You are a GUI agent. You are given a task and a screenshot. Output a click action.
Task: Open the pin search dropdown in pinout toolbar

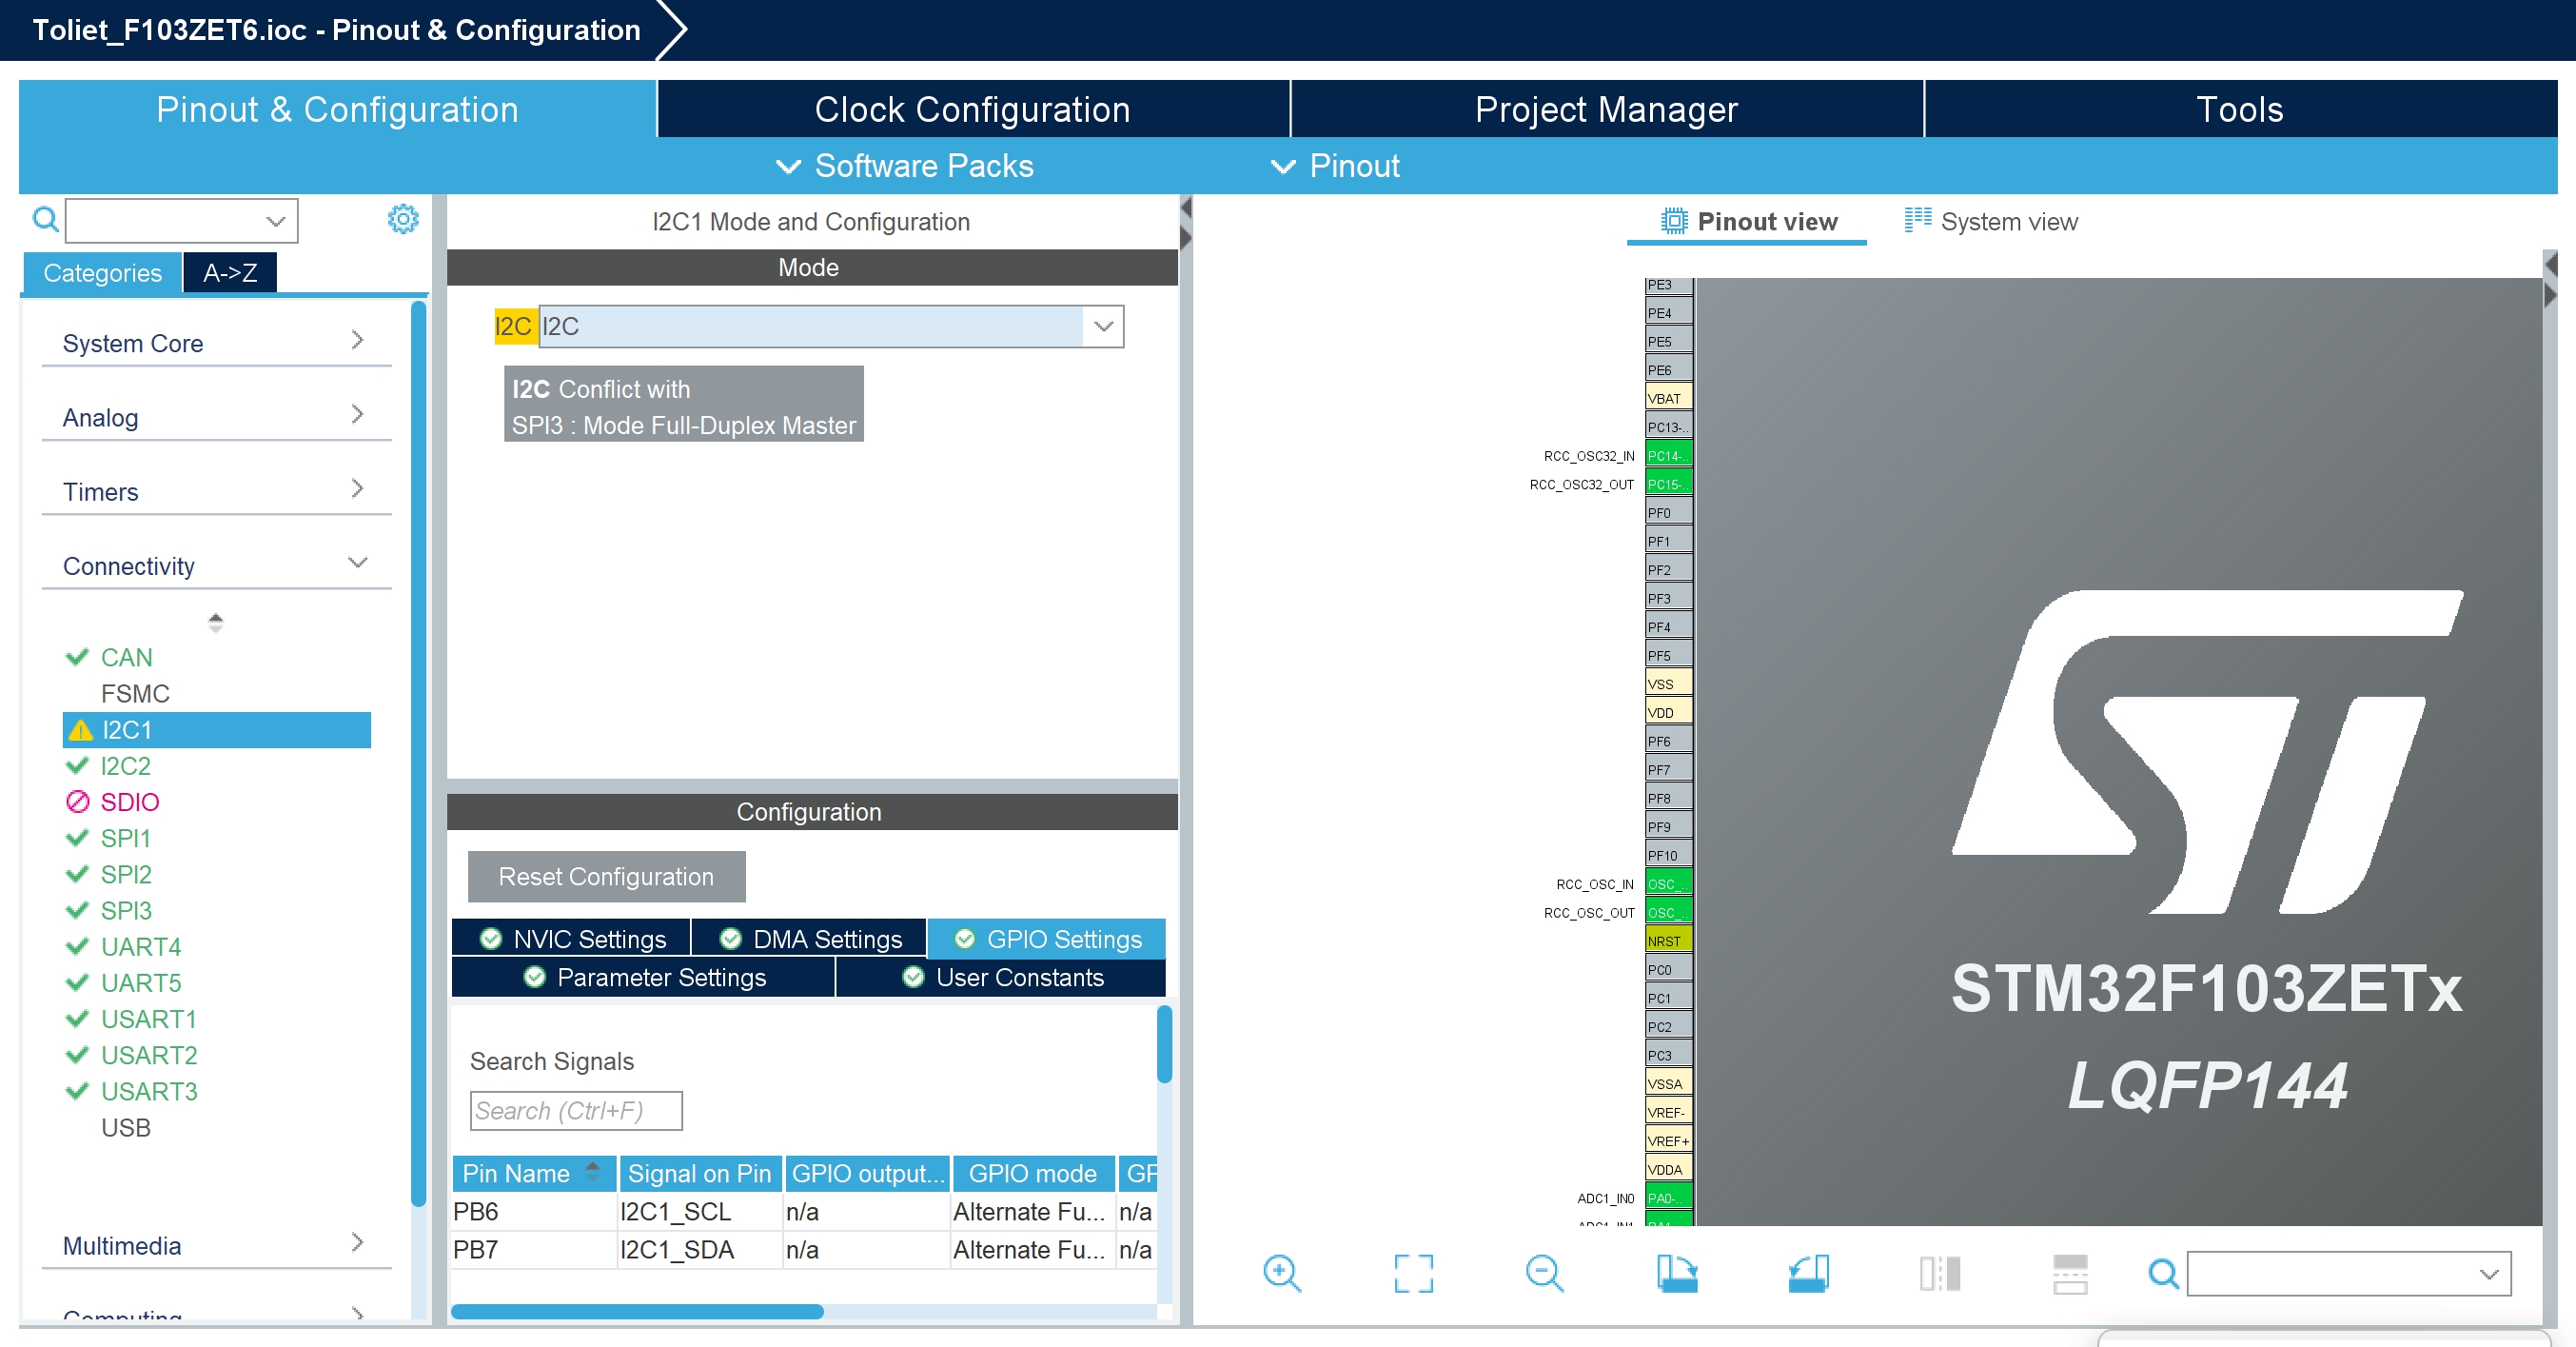tap(2489, 1273)
